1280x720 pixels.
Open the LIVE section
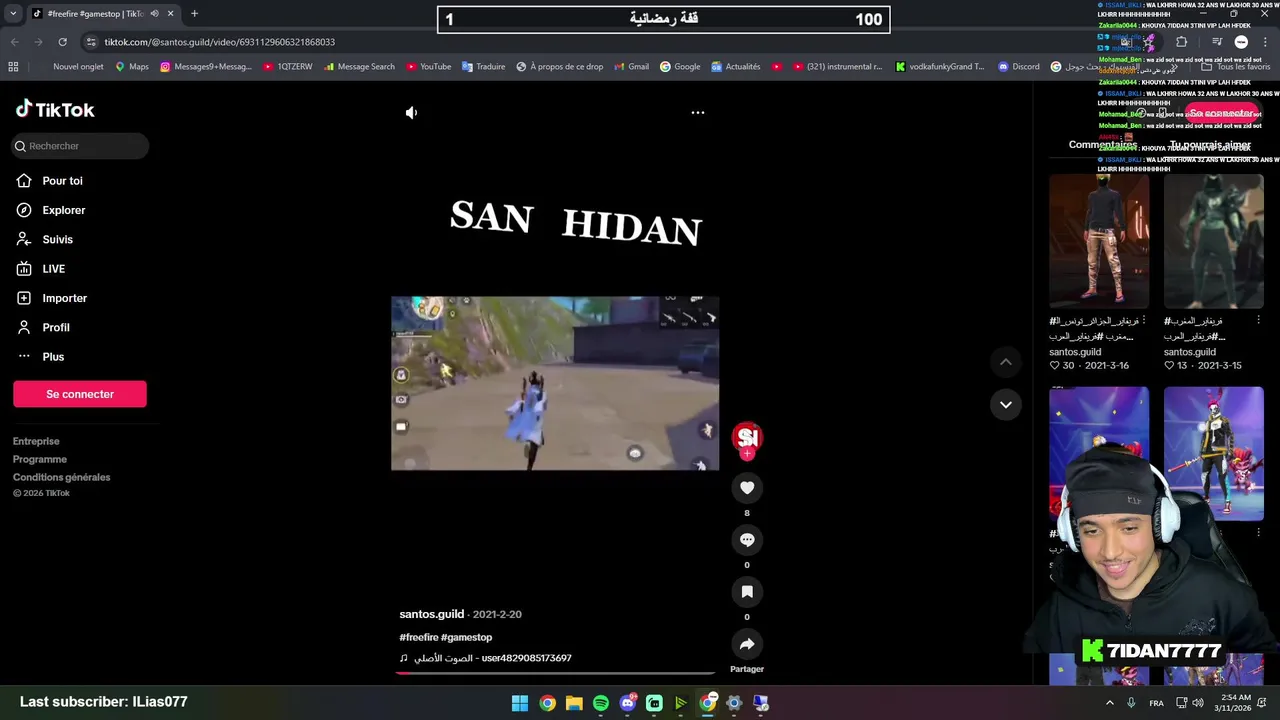(53, 269)
